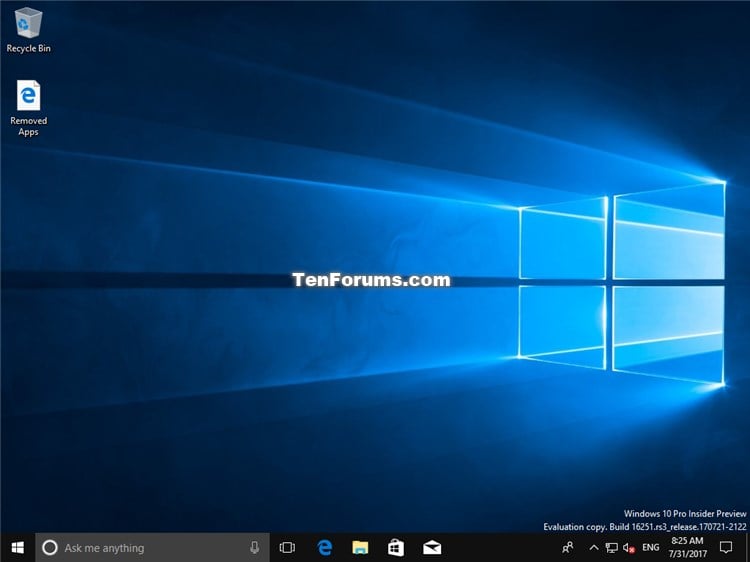The image size is (750, 562).
Task: Select the Recycle Bin desktop icon
Action: point(28,30)
